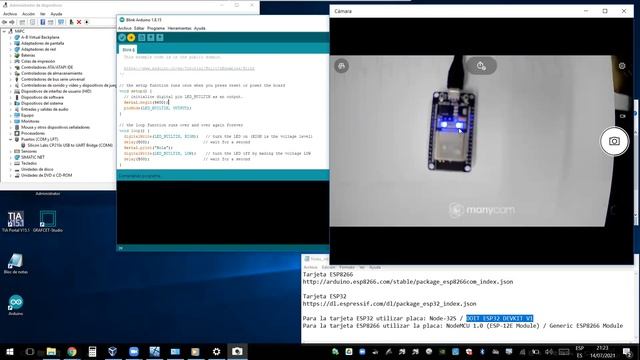Image resolution: width=640 pixels, height=360 pixels.
Task: Click highlighted DOIT ESP32 DEVKIT V1 text
Action: click(x=500, y=318)
